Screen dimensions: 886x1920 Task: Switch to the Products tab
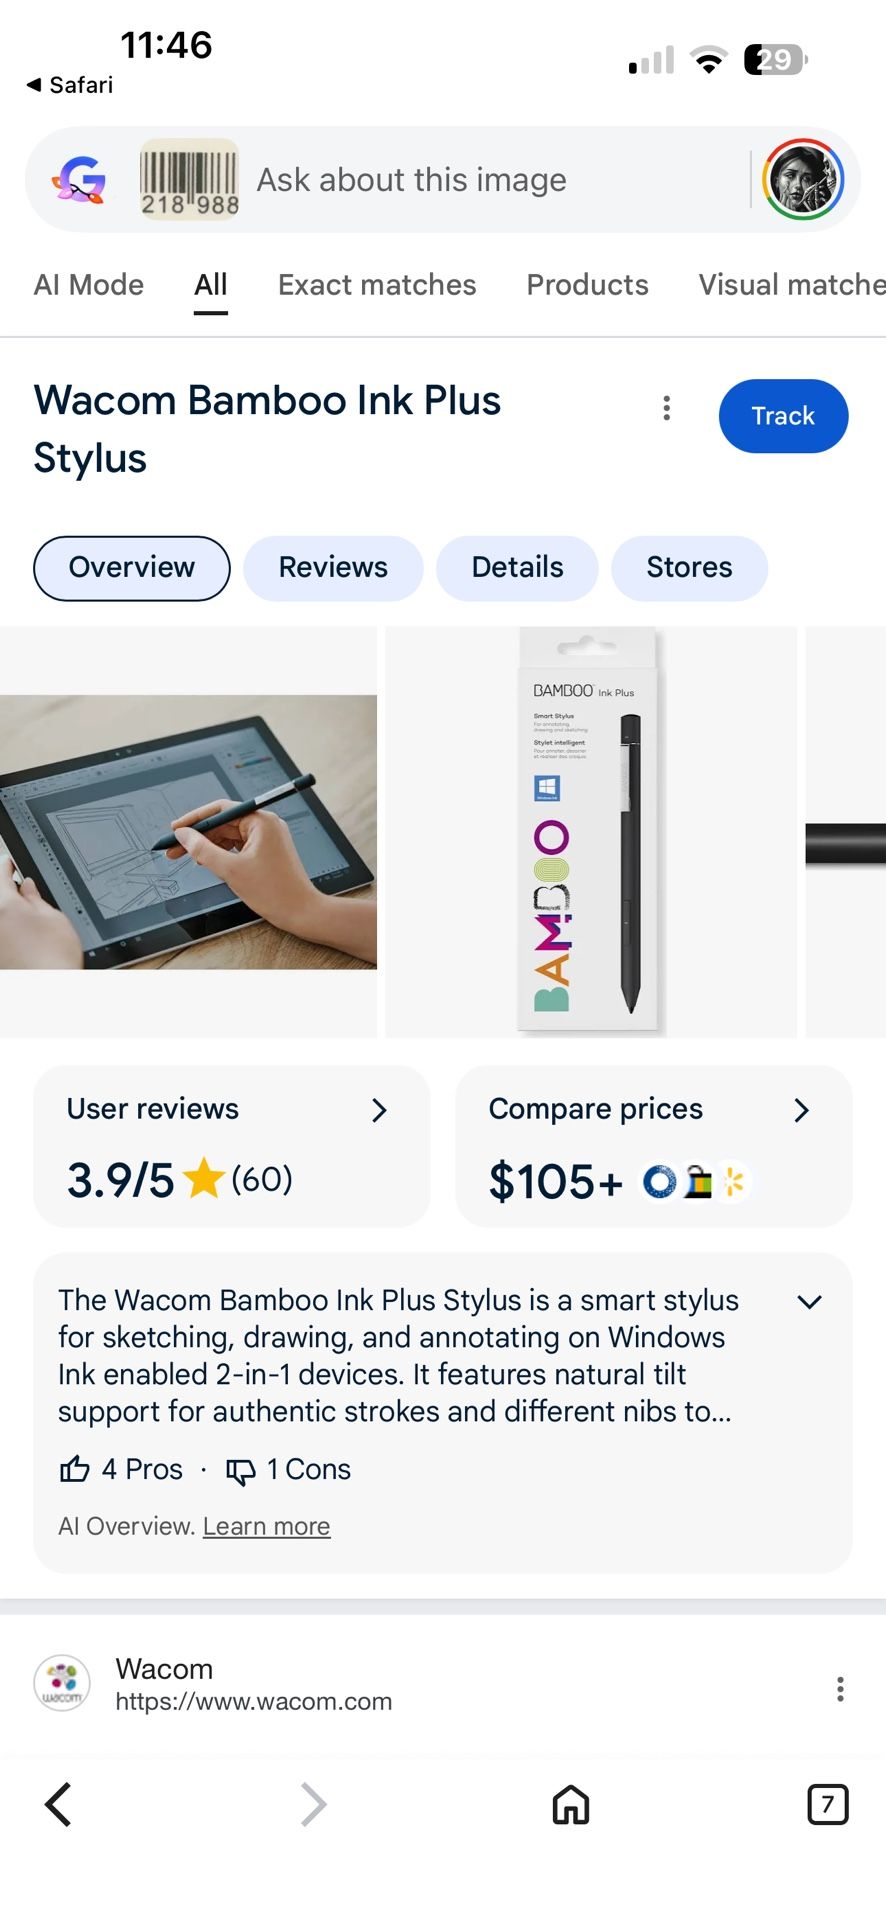tap(587, 285)
